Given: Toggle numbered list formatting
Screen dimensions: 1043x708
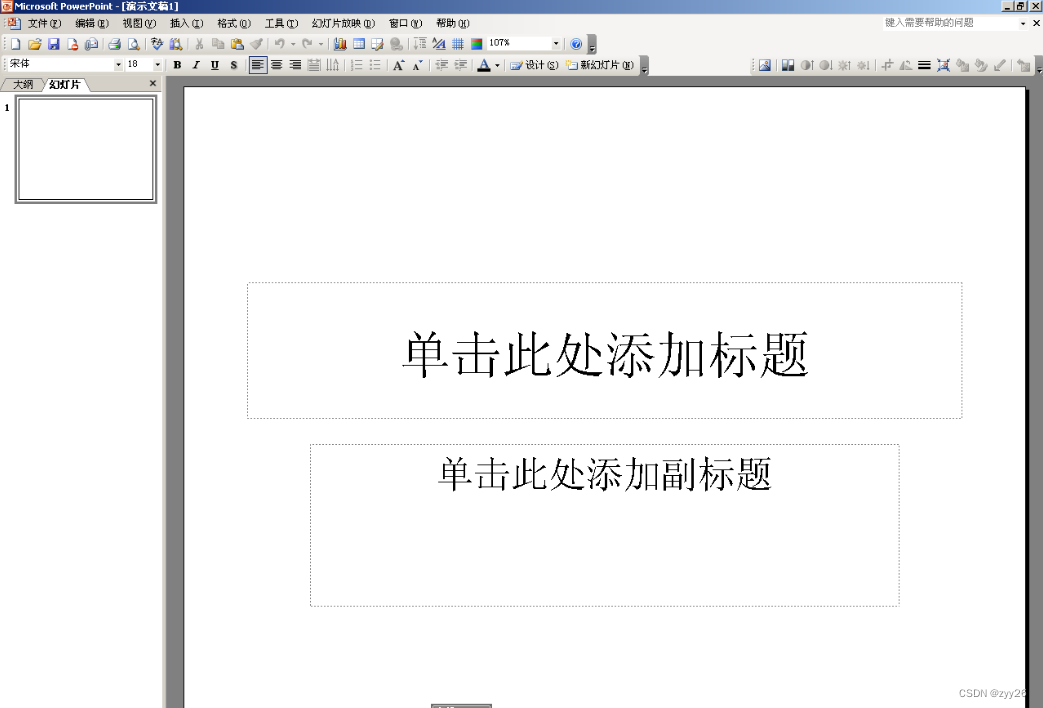Looking at the screenshot, I should [357, 65].
